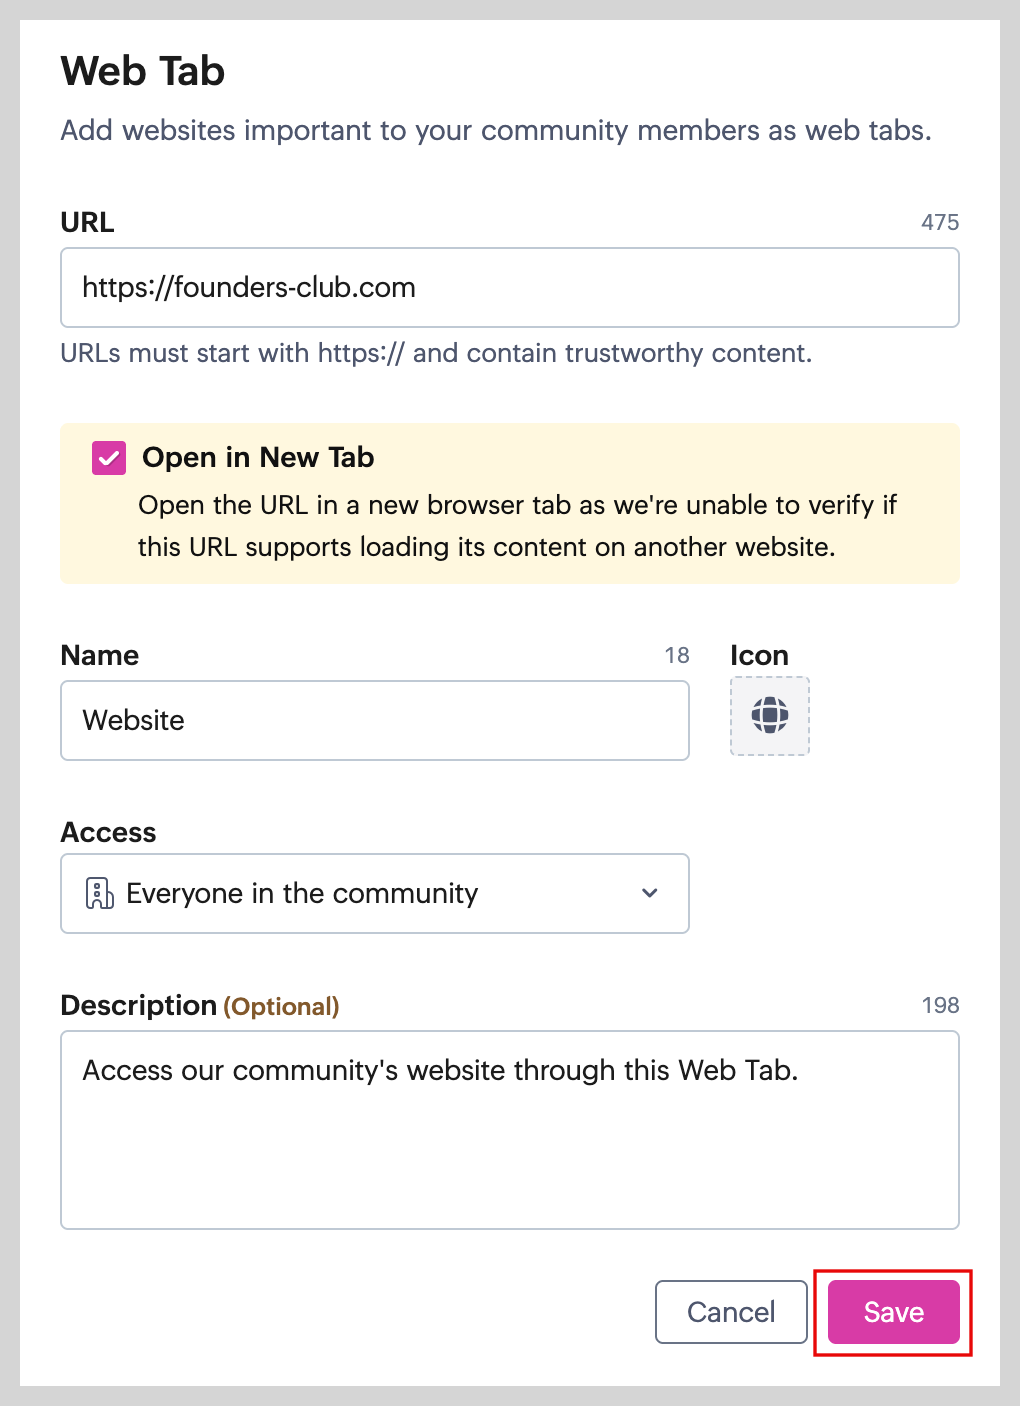Focus the Description text area
This screenshot has height=1406, width=1020.
509,1129
